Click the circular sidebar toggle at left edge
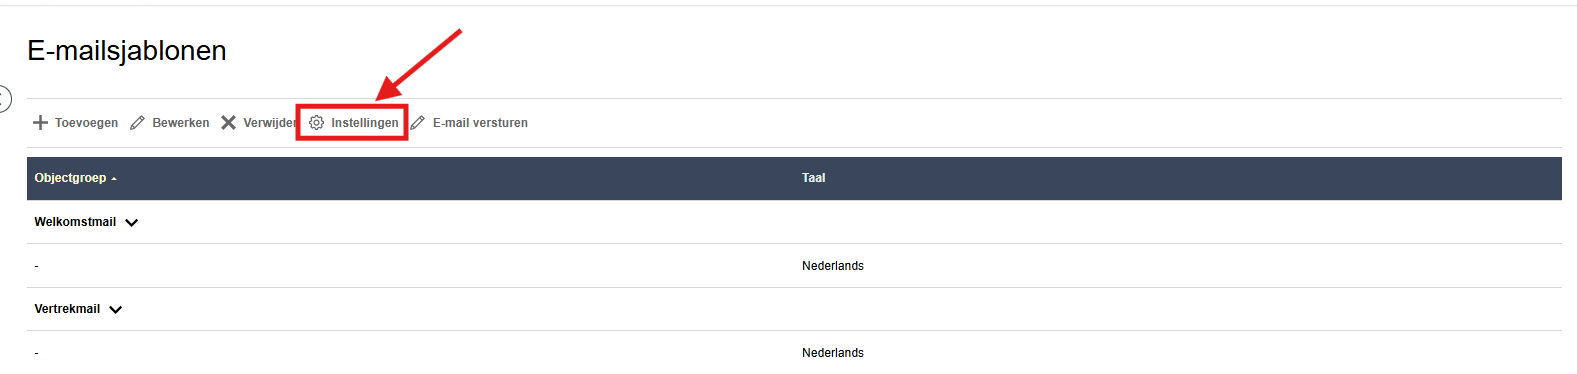The image size is (1577, 374). [x=4, y=99]
